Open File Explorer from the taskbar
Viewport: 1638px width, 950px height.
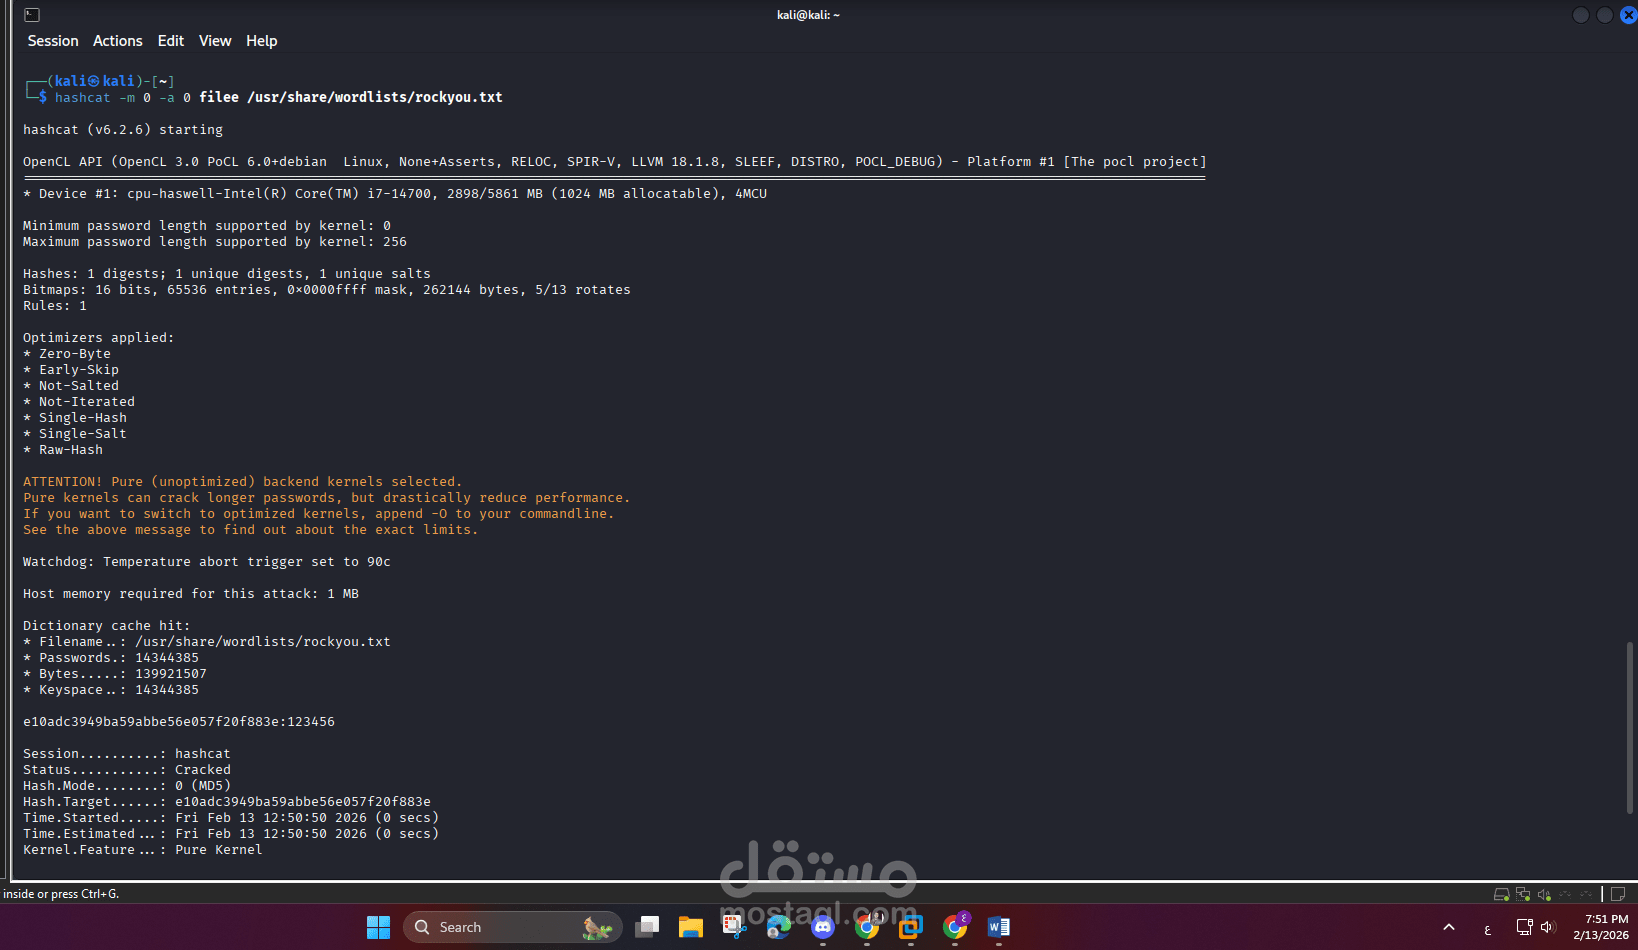tap(691, 927)
